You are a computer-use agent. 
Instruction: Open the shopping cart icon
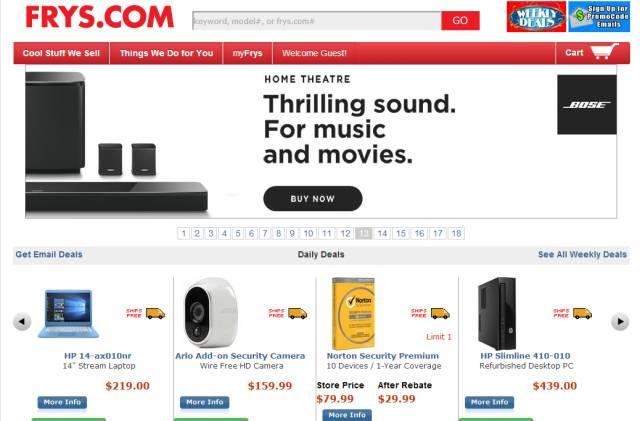click(x=604, y=51)
